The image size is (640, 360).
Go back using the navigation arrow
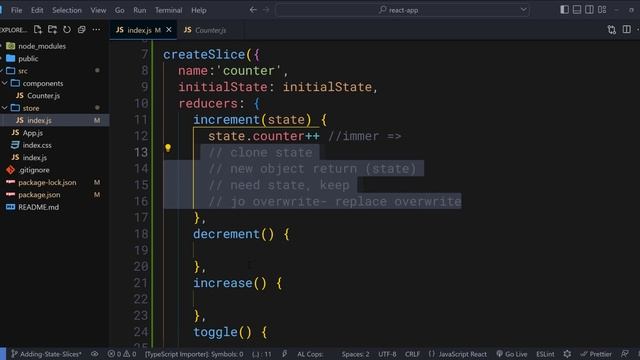253,10
